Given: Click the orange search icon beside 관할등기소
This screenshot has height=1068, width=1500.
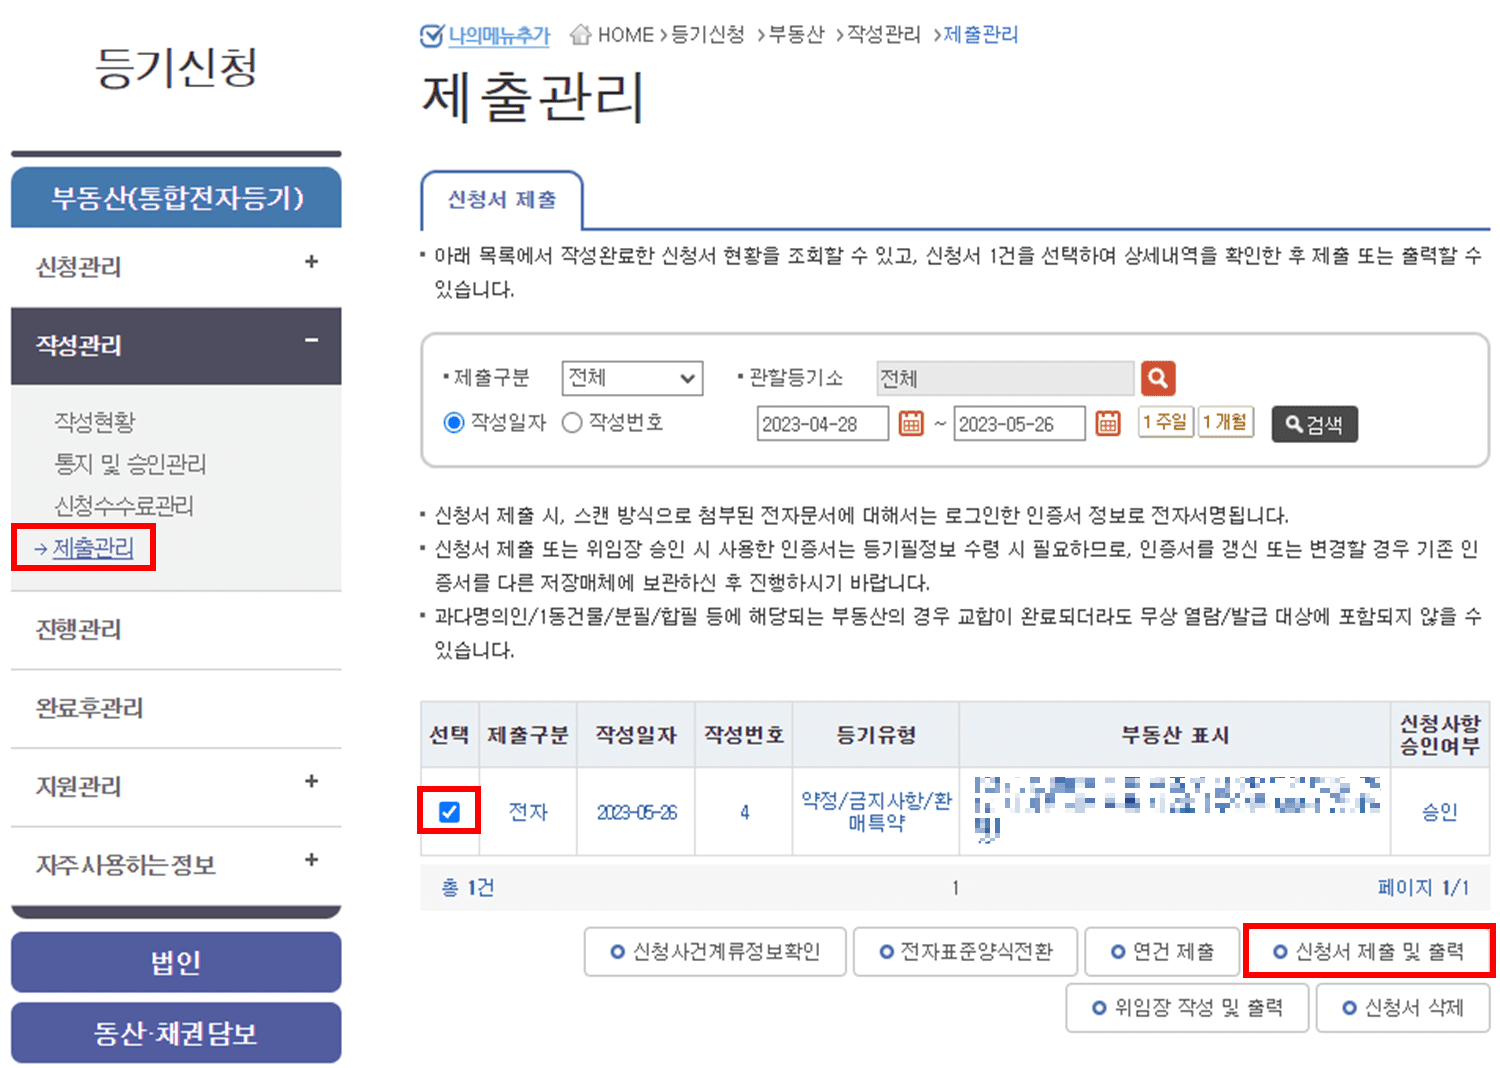Looking at the screenshot, I should click(x=1158, y=378).
